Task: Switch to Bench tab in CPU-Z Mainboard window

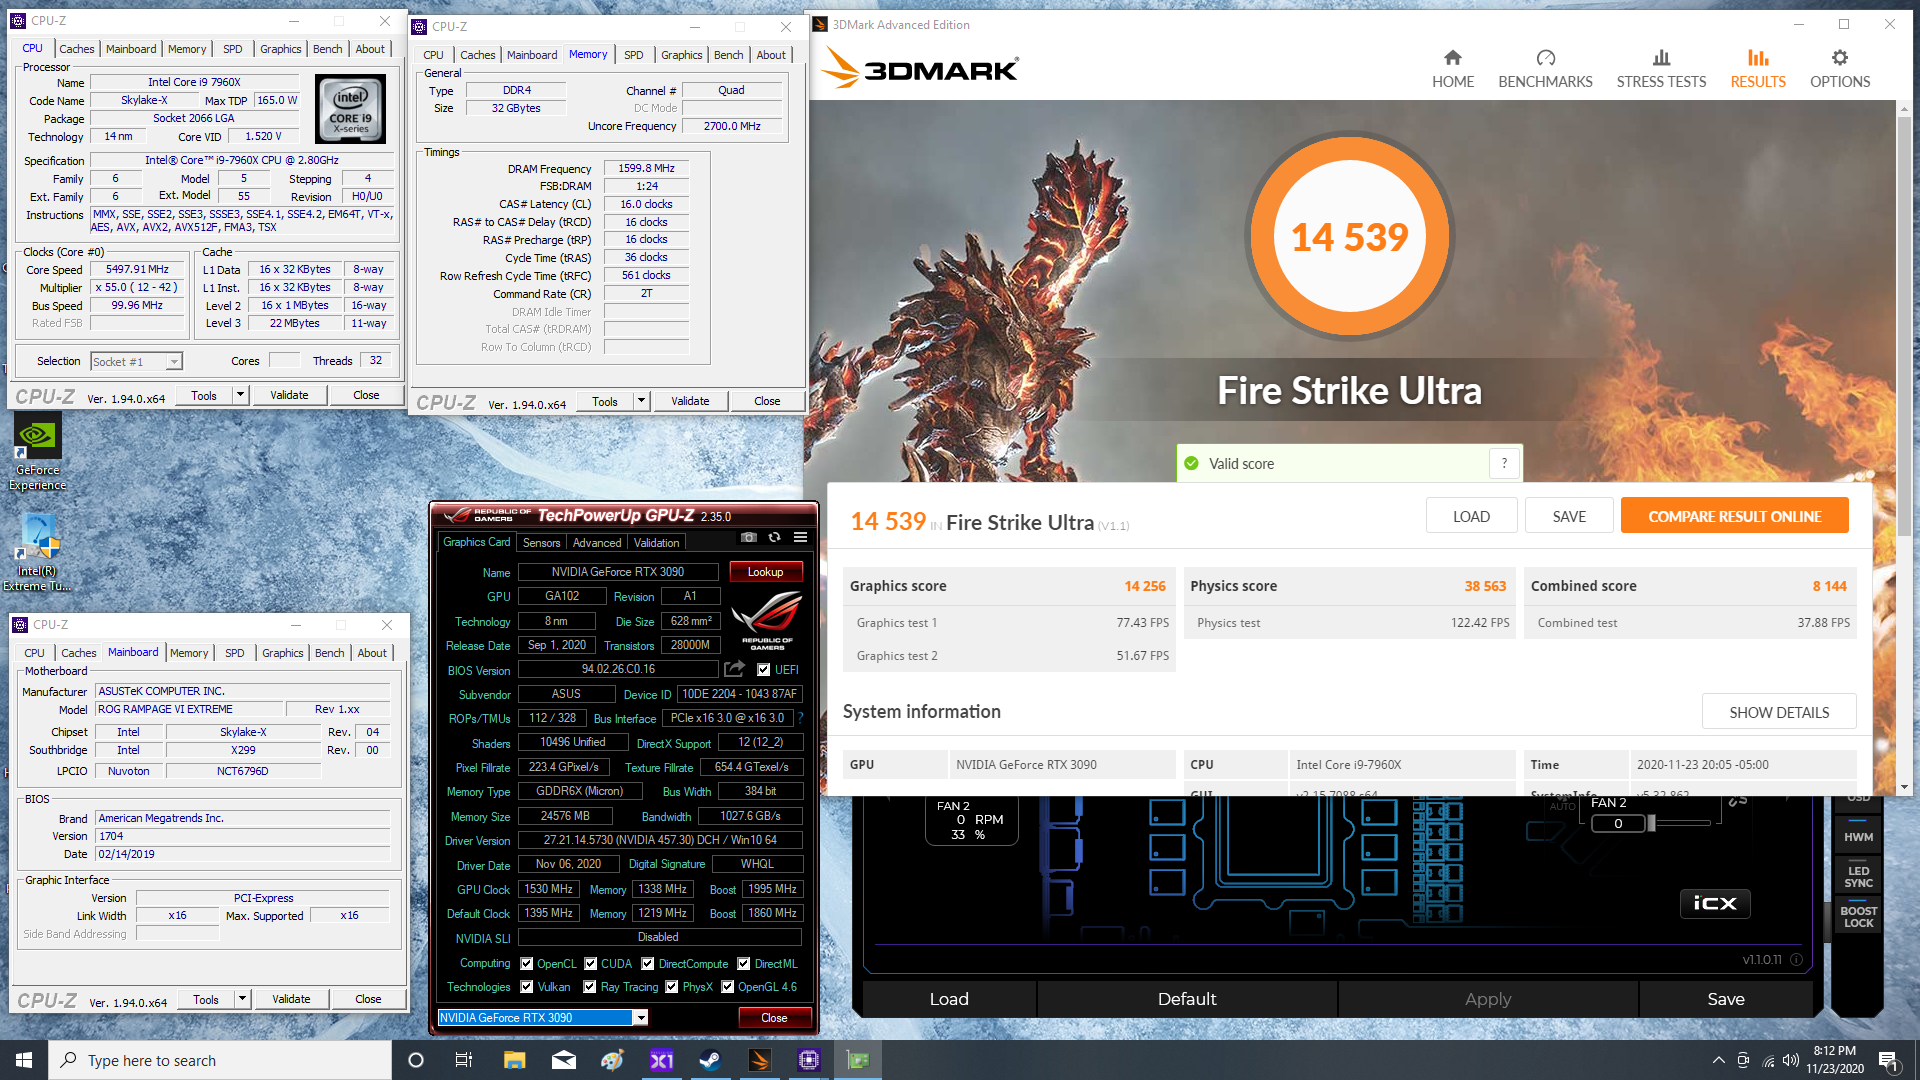Action: (x=329, y=653)
